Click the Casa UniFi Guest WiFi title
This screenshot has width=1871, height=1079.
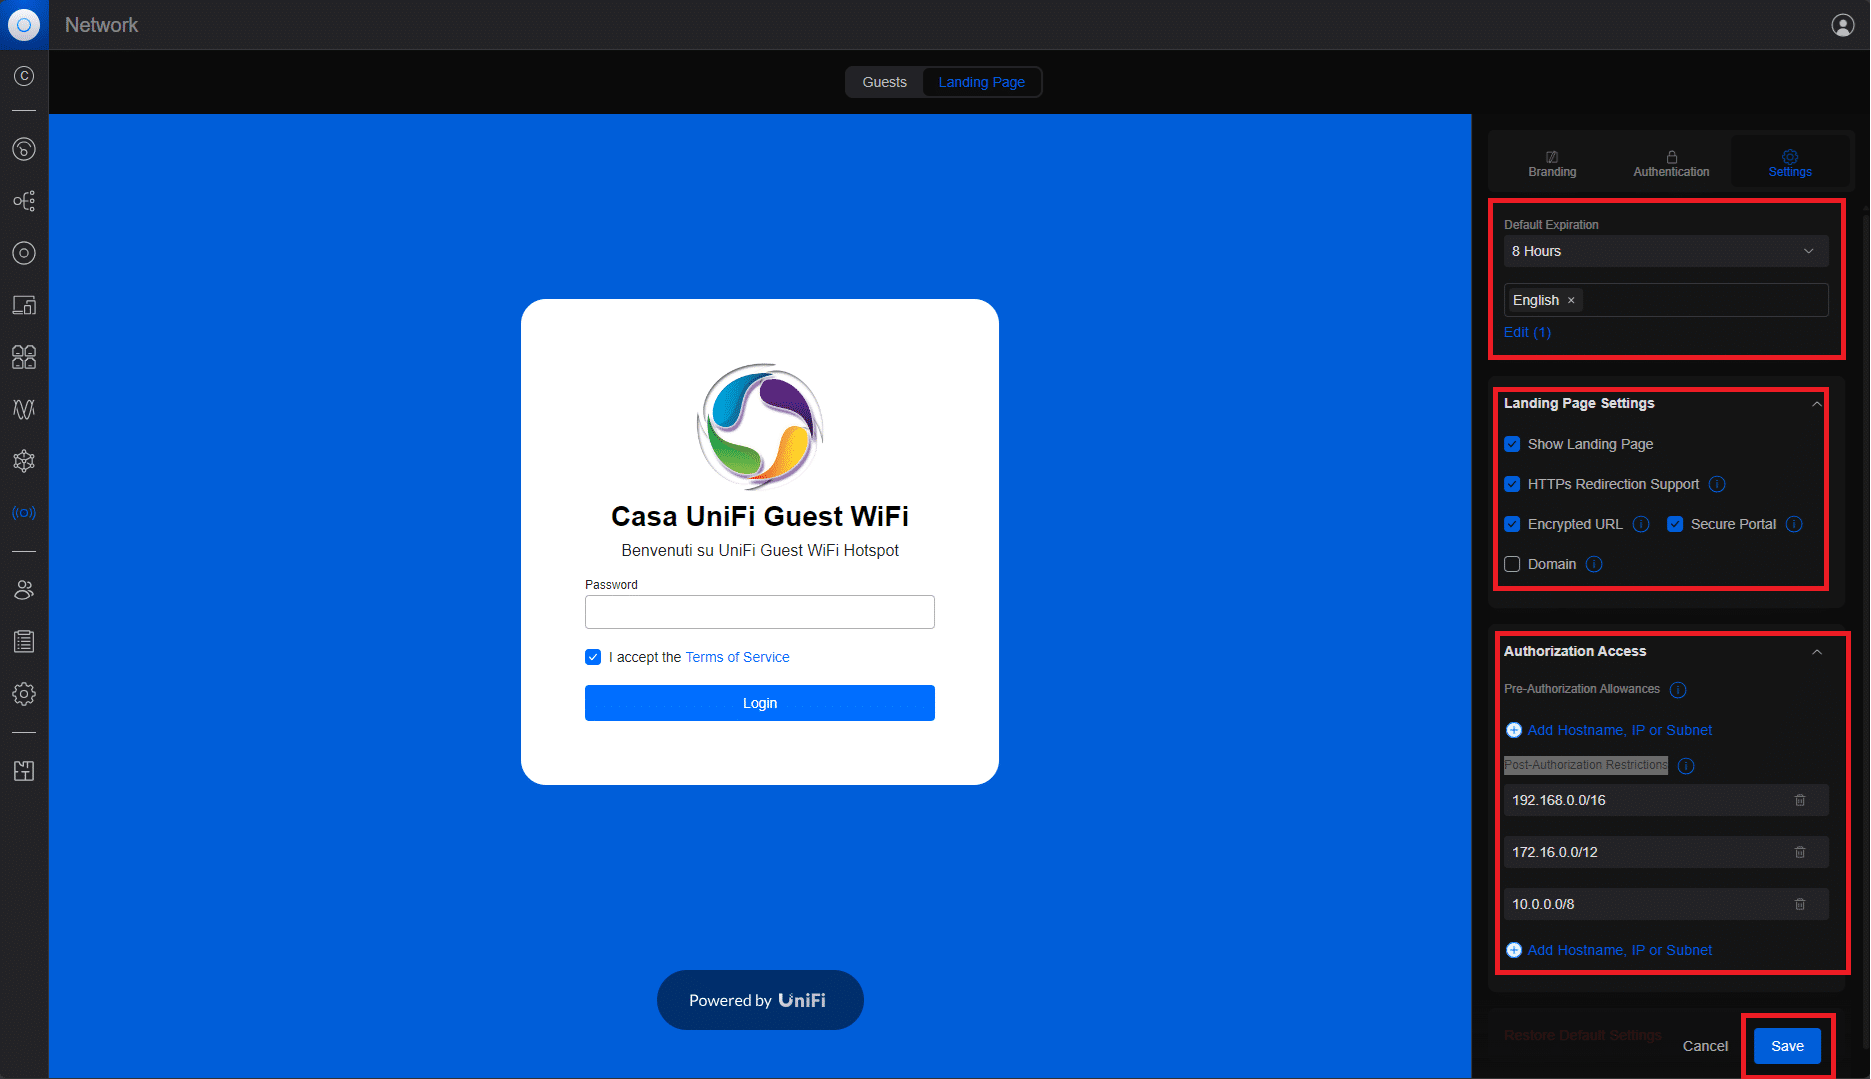click(x=760, y=516)
